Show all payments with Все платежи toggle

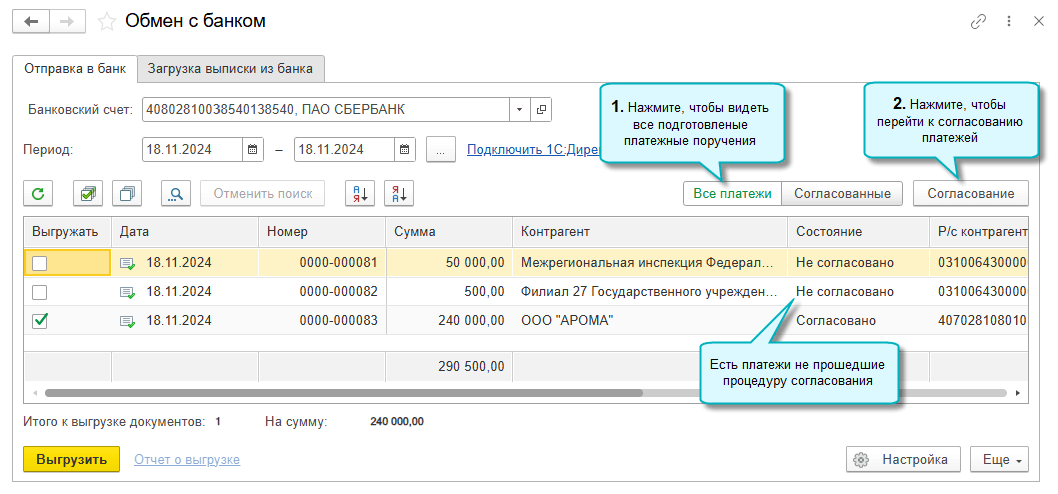click(732, 194)
